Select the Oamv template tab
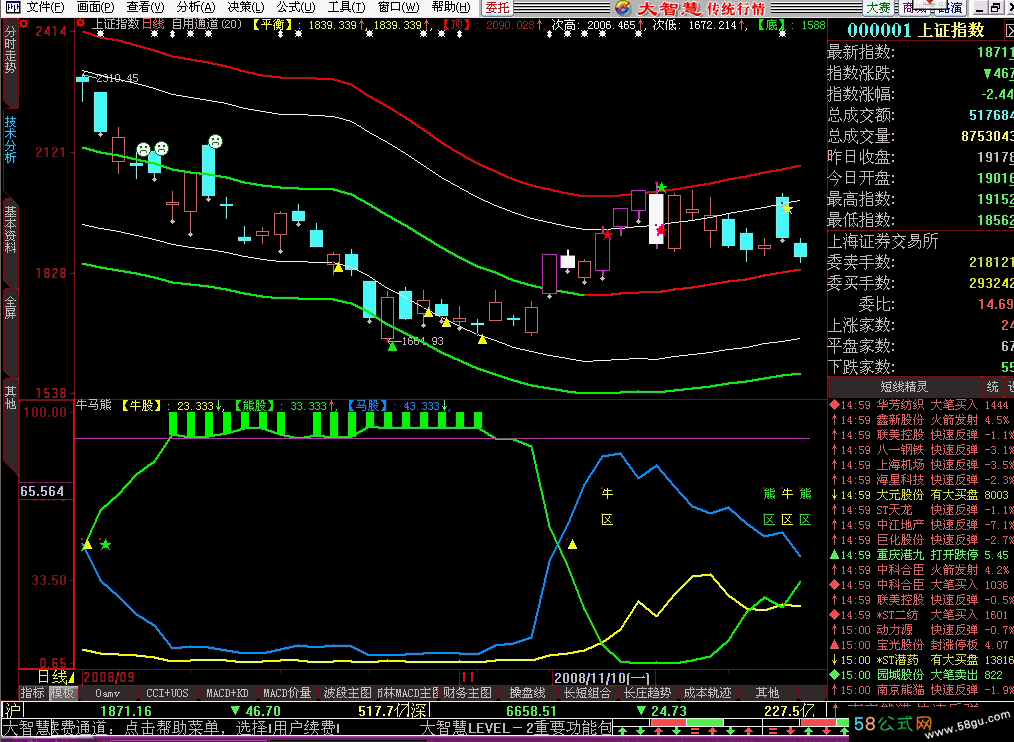The image size is (1014, 742). coord(107,693)
